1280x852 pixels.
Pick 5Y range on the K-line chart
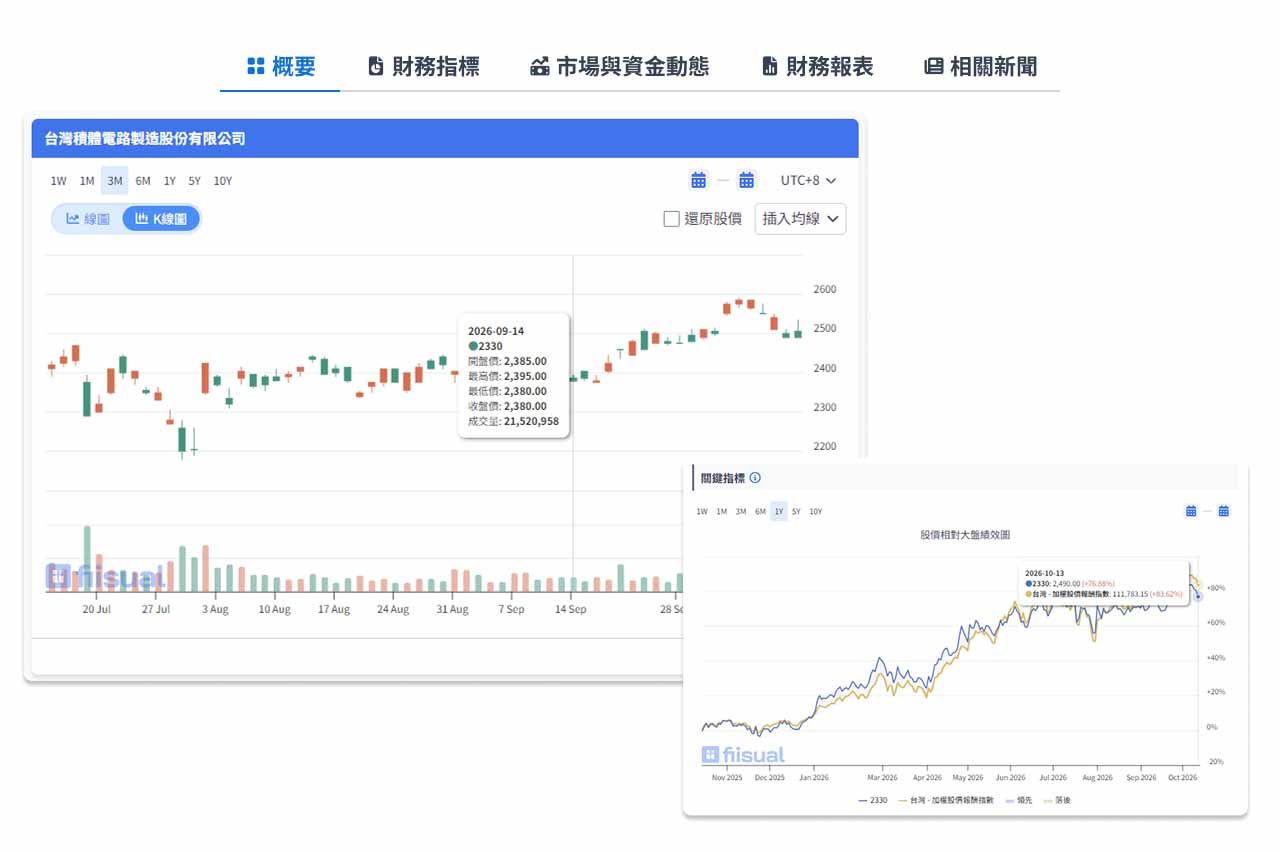pos(194,181)
